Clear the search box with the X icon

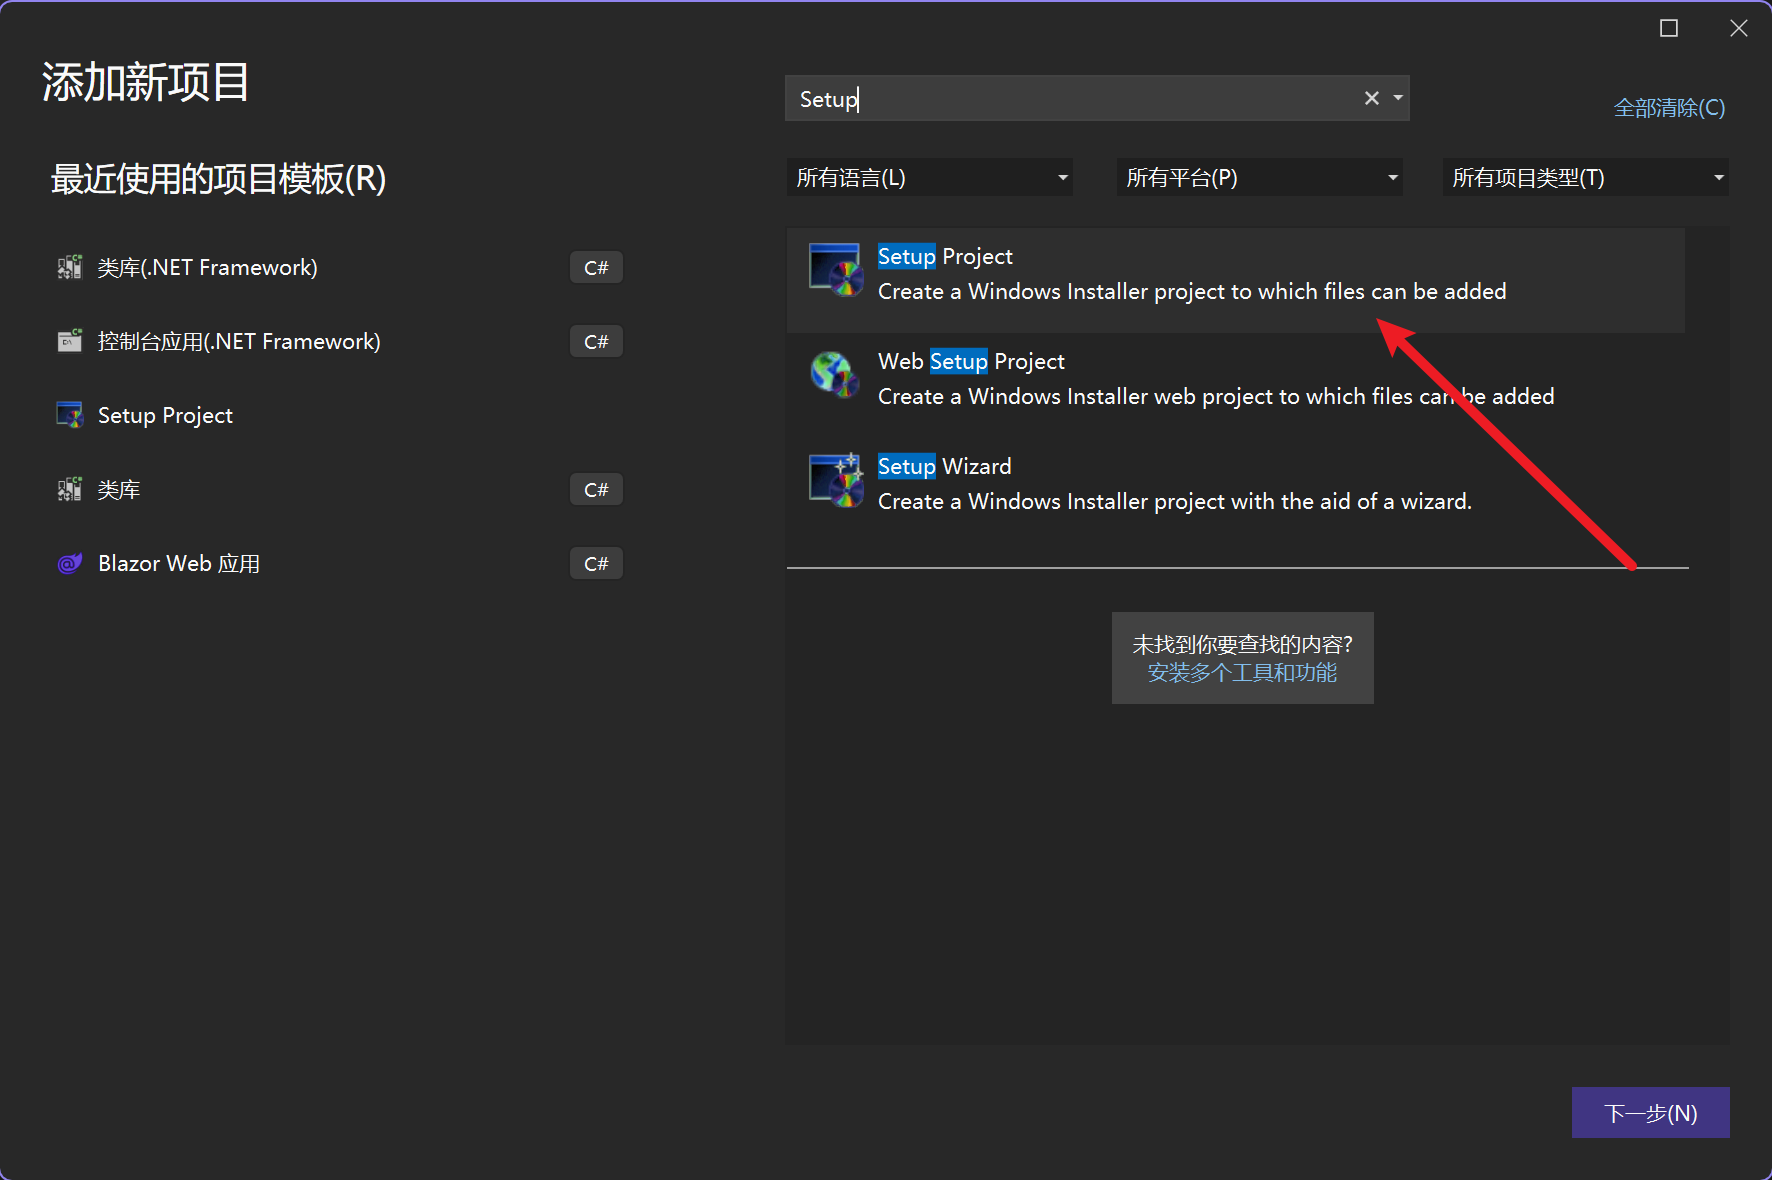pos(1372,98)
